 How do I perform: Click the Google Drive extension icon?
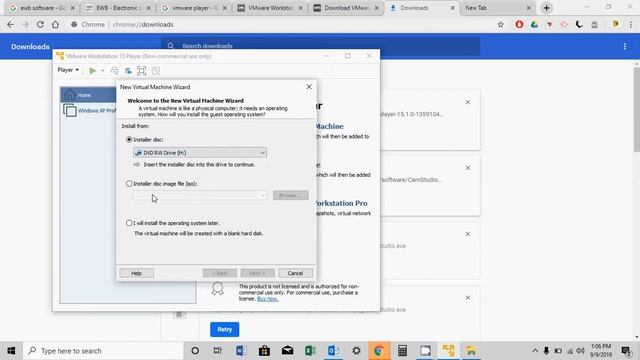(534, 24)
